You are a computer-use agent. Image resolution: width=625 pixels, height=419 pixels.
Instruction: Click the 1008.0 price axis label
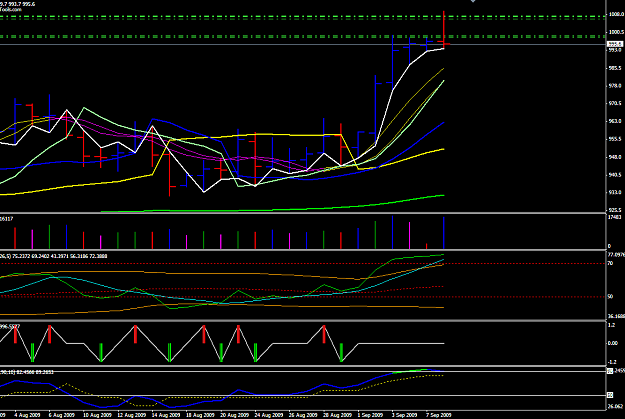click(x=617, y=14)
